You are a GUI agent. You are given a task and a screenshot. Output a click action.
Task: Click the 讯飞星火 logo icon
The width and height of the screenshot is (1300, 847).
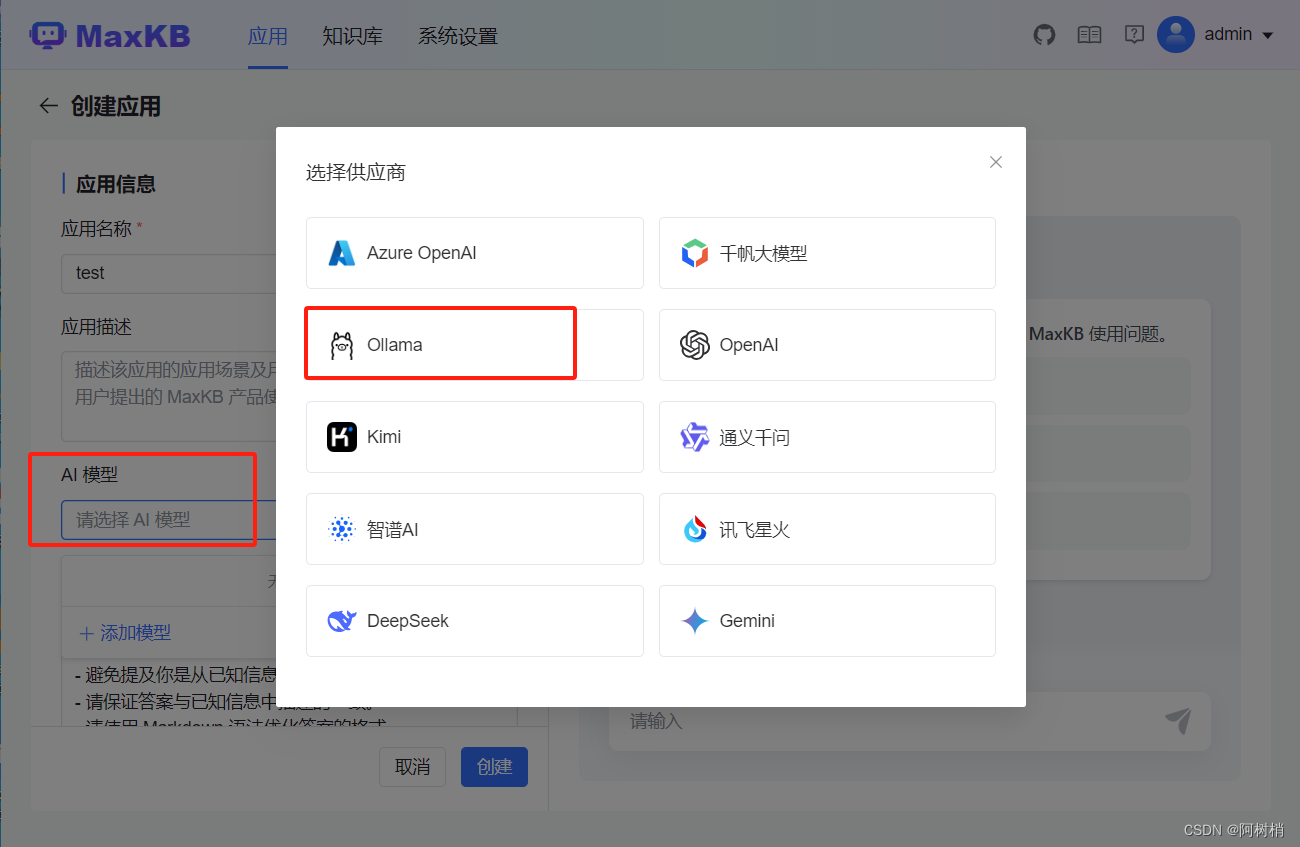(x=695, y=529)
